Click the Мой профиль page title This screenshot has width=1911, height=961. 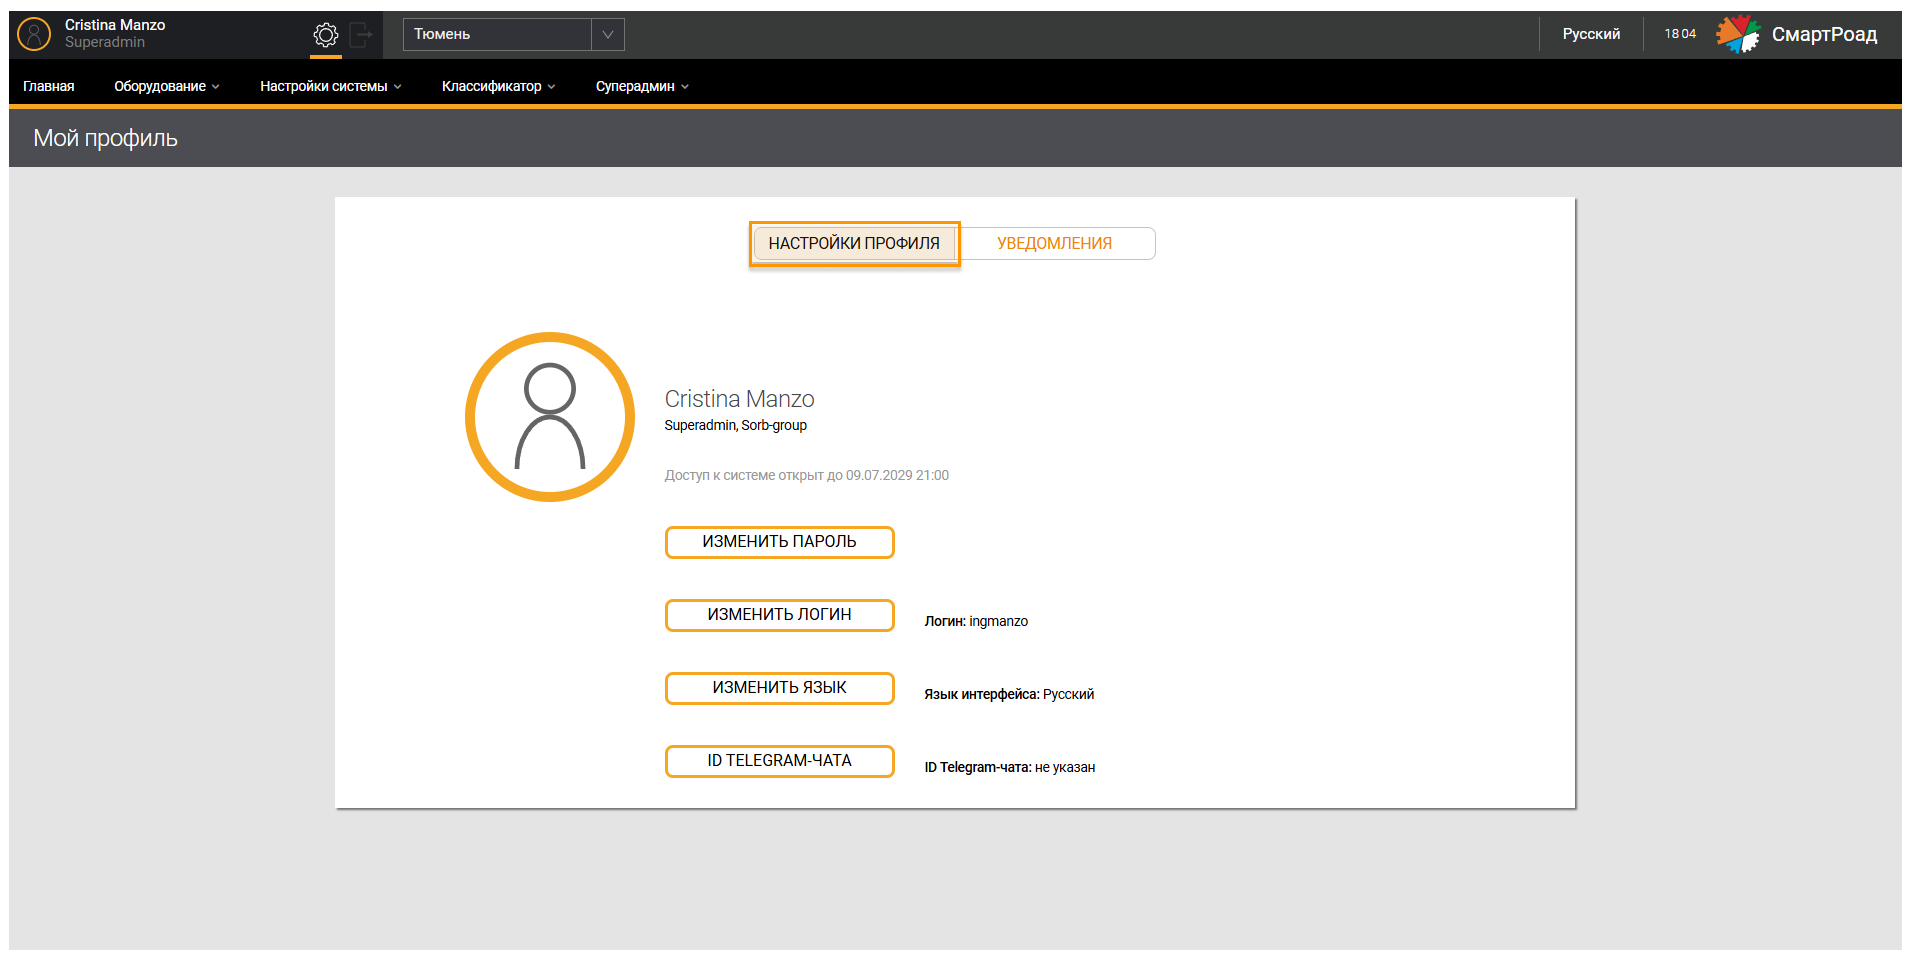(x=106, y=138)
